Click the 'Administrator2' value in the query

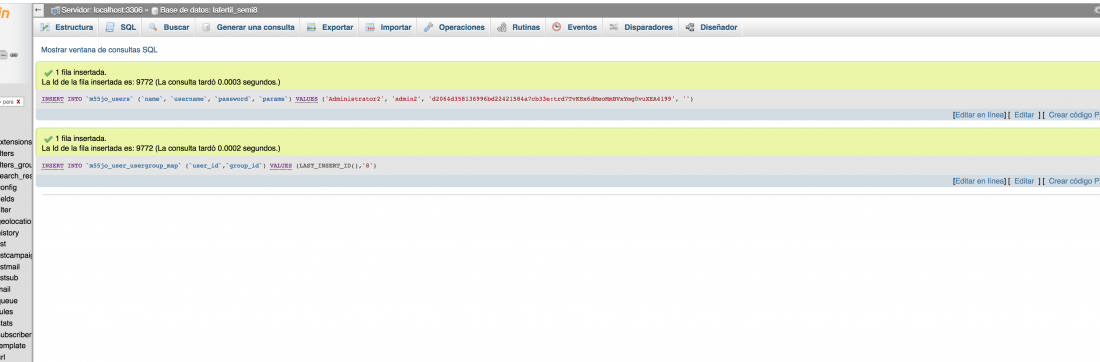click(x=356, y=99)
